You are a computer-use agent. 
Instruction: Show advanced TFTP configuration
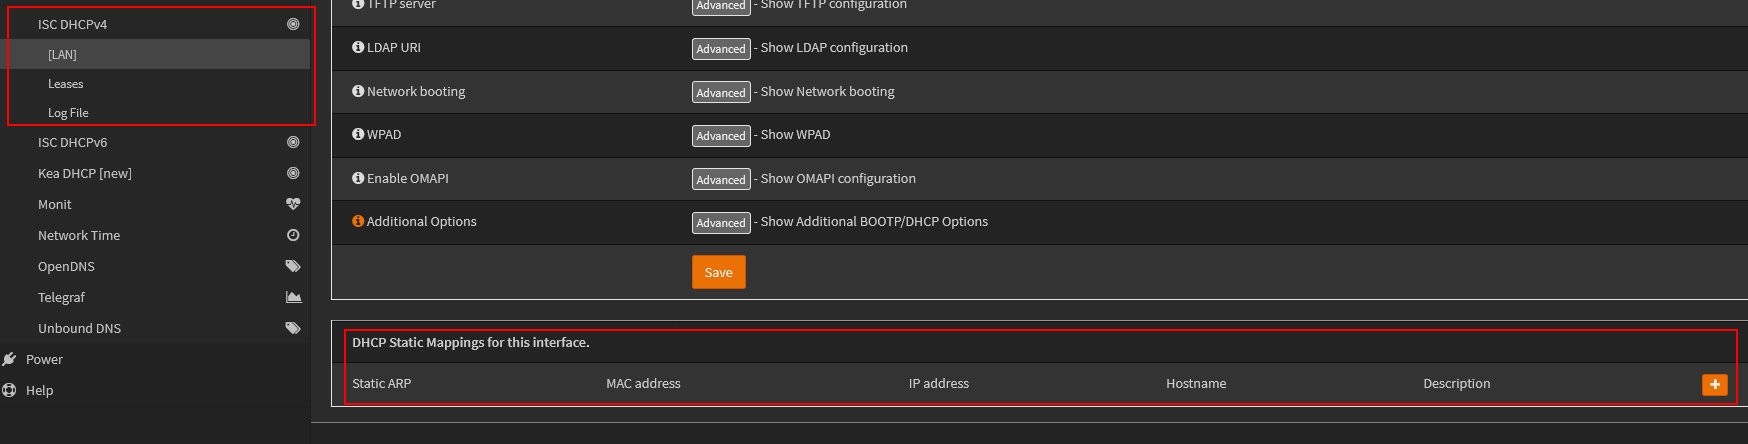click(x=721, y=5)
